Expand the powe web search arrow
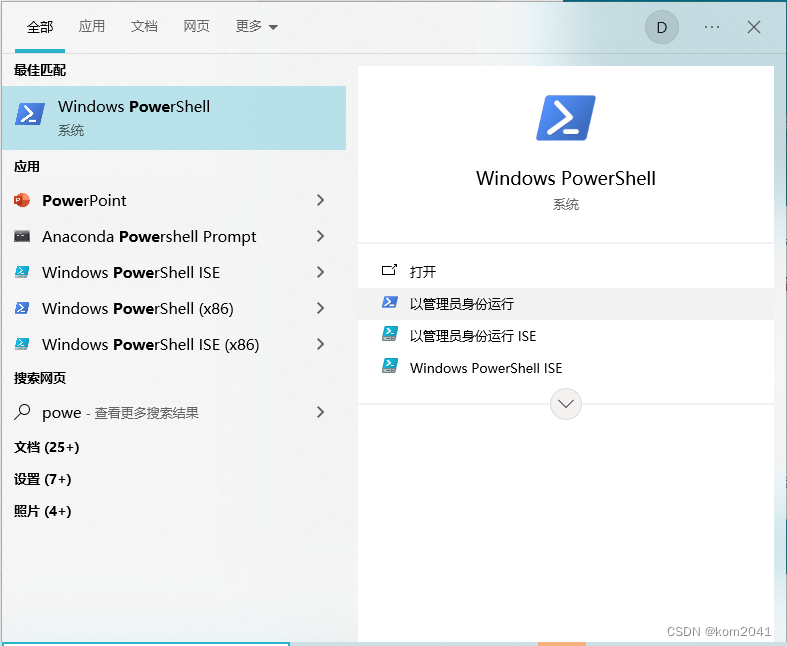787x646 pixels. pyautogui.click(x=321, y=412)
